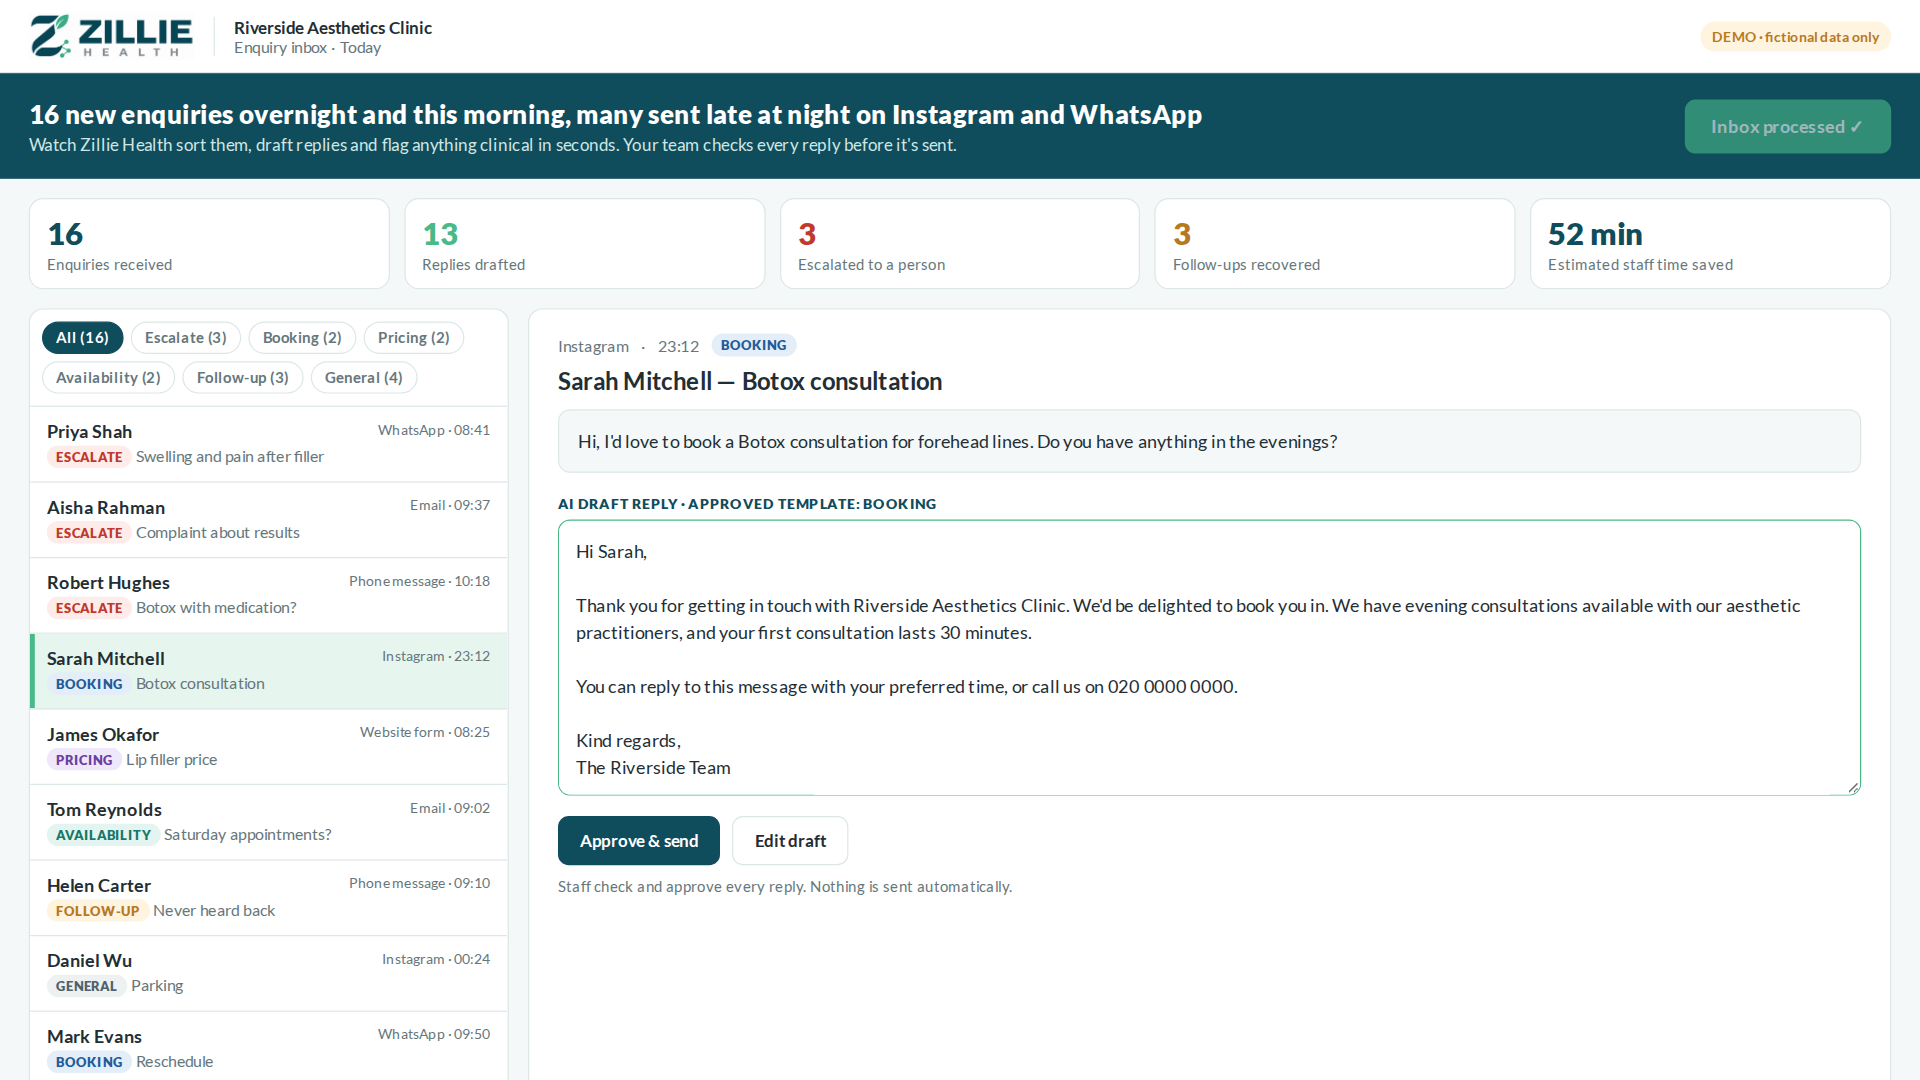The height and width of the screenshot is (1080, 1920).
Task: Click the 'AI DRAFT REPLY' template label
Action: tap(747, 504)
